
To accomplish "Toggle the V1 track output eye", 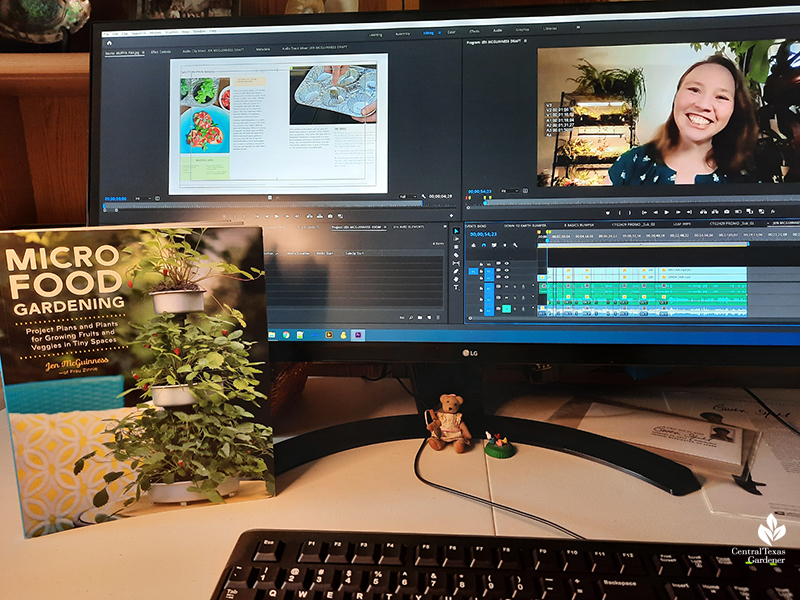I will [507, 277].
